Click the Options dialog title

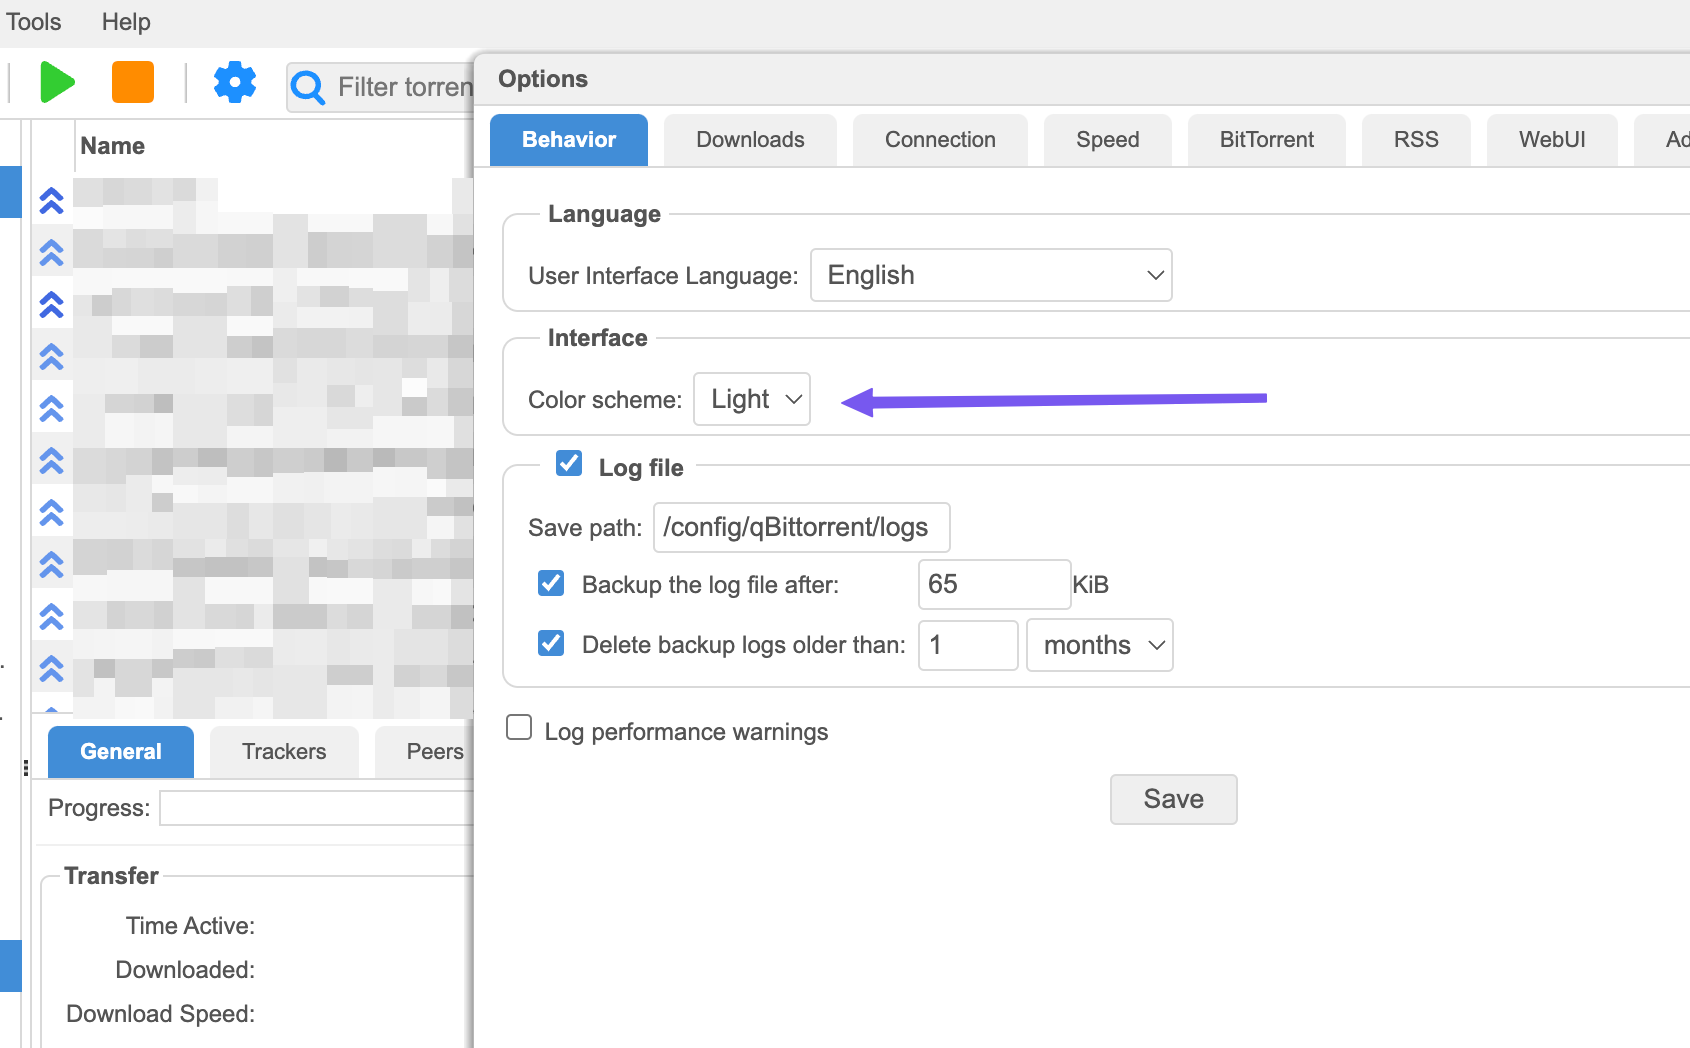click(543, 79)
